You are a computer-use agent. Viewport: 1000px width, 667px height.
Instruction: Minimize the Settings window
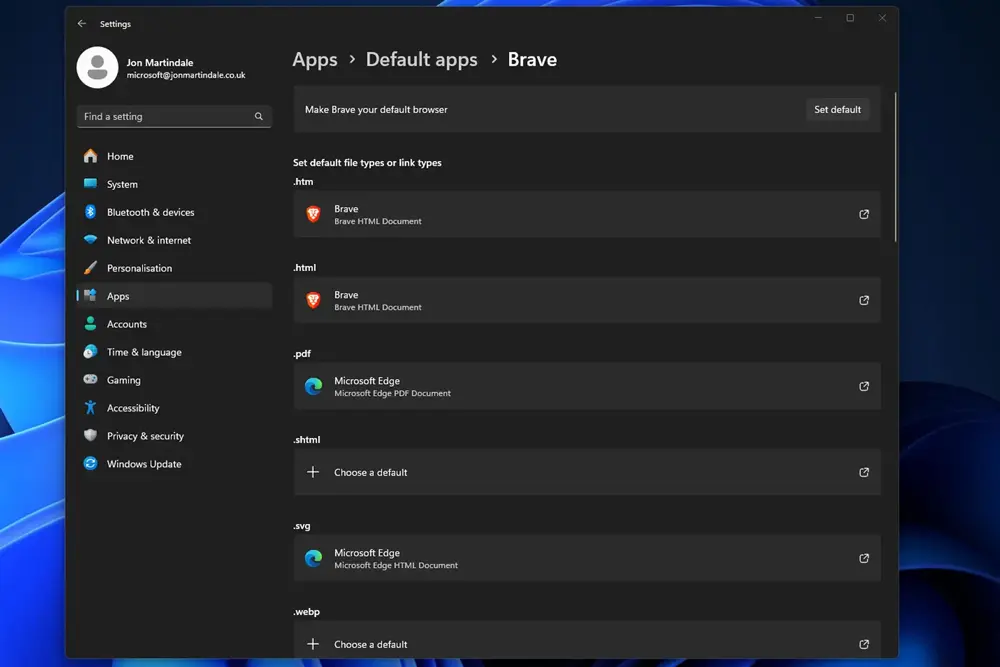[x=818, y=18]
